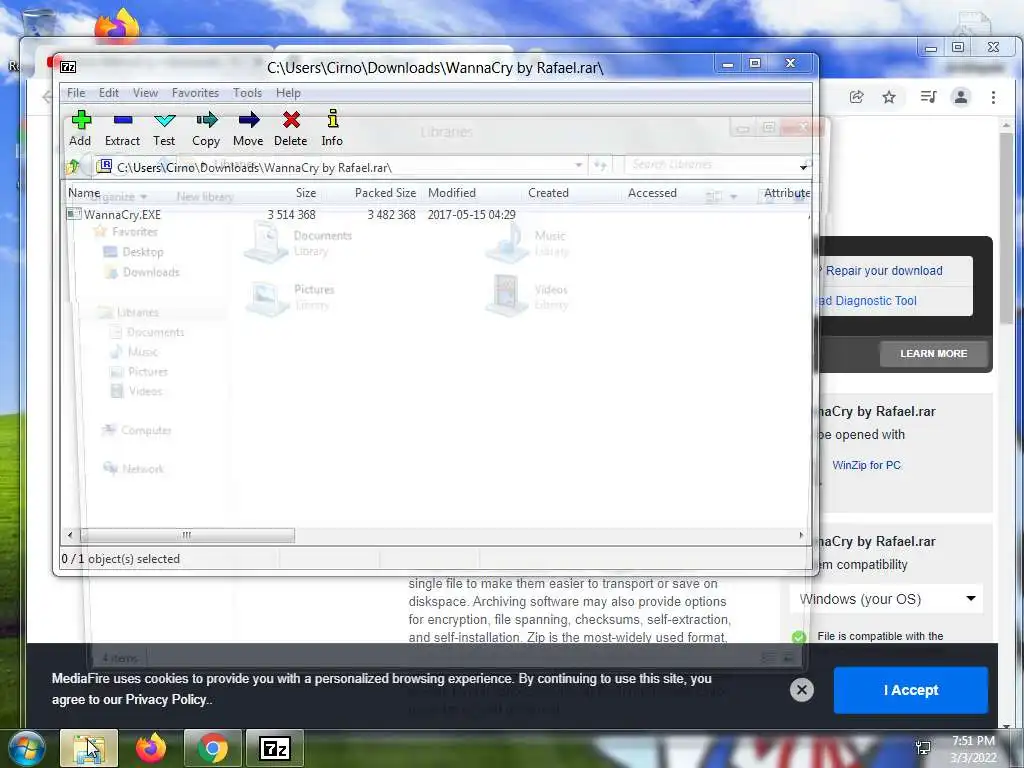The image size is (1024, 768).
Task: Open the WinZip for PC link
Action: (866, 465)
